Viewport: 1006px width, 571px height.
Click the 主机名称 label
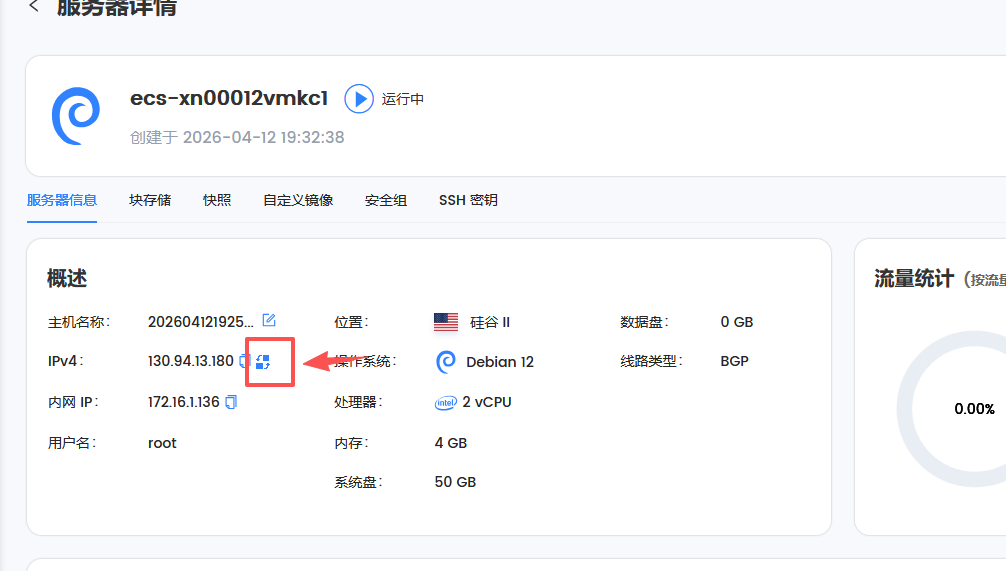(x=79, y=322)
